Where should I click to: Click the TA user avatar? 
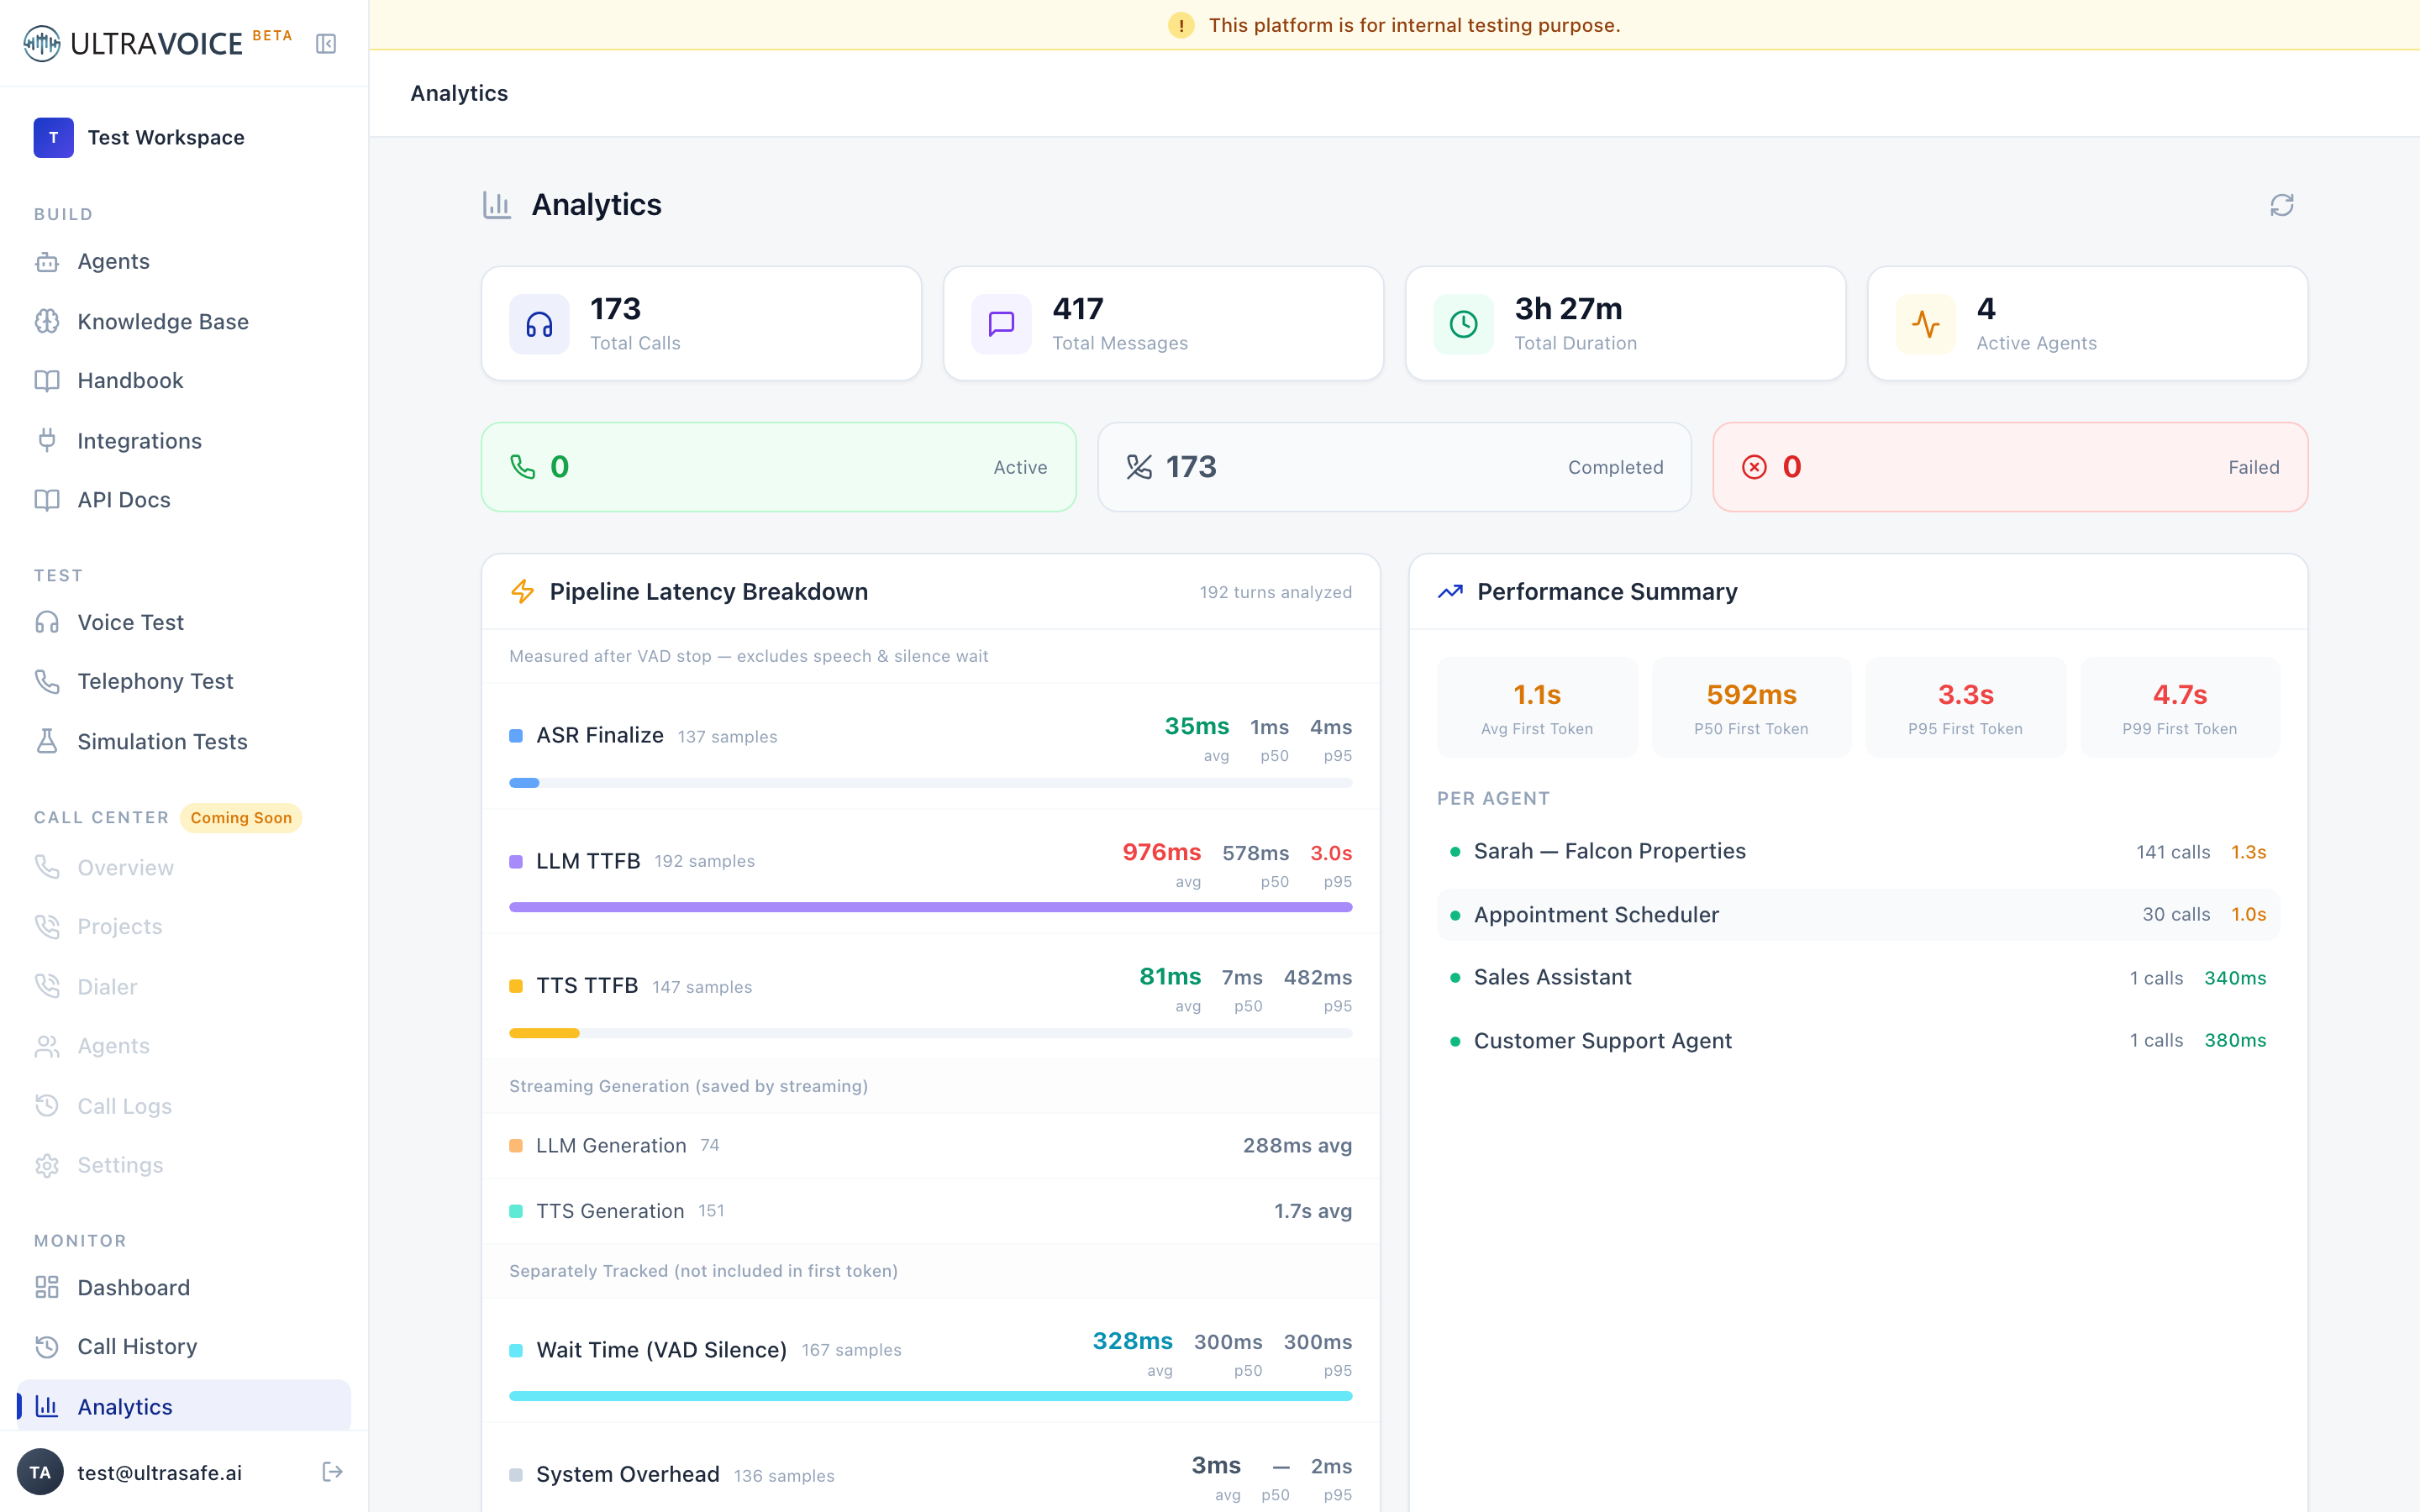click(40, 1472)
